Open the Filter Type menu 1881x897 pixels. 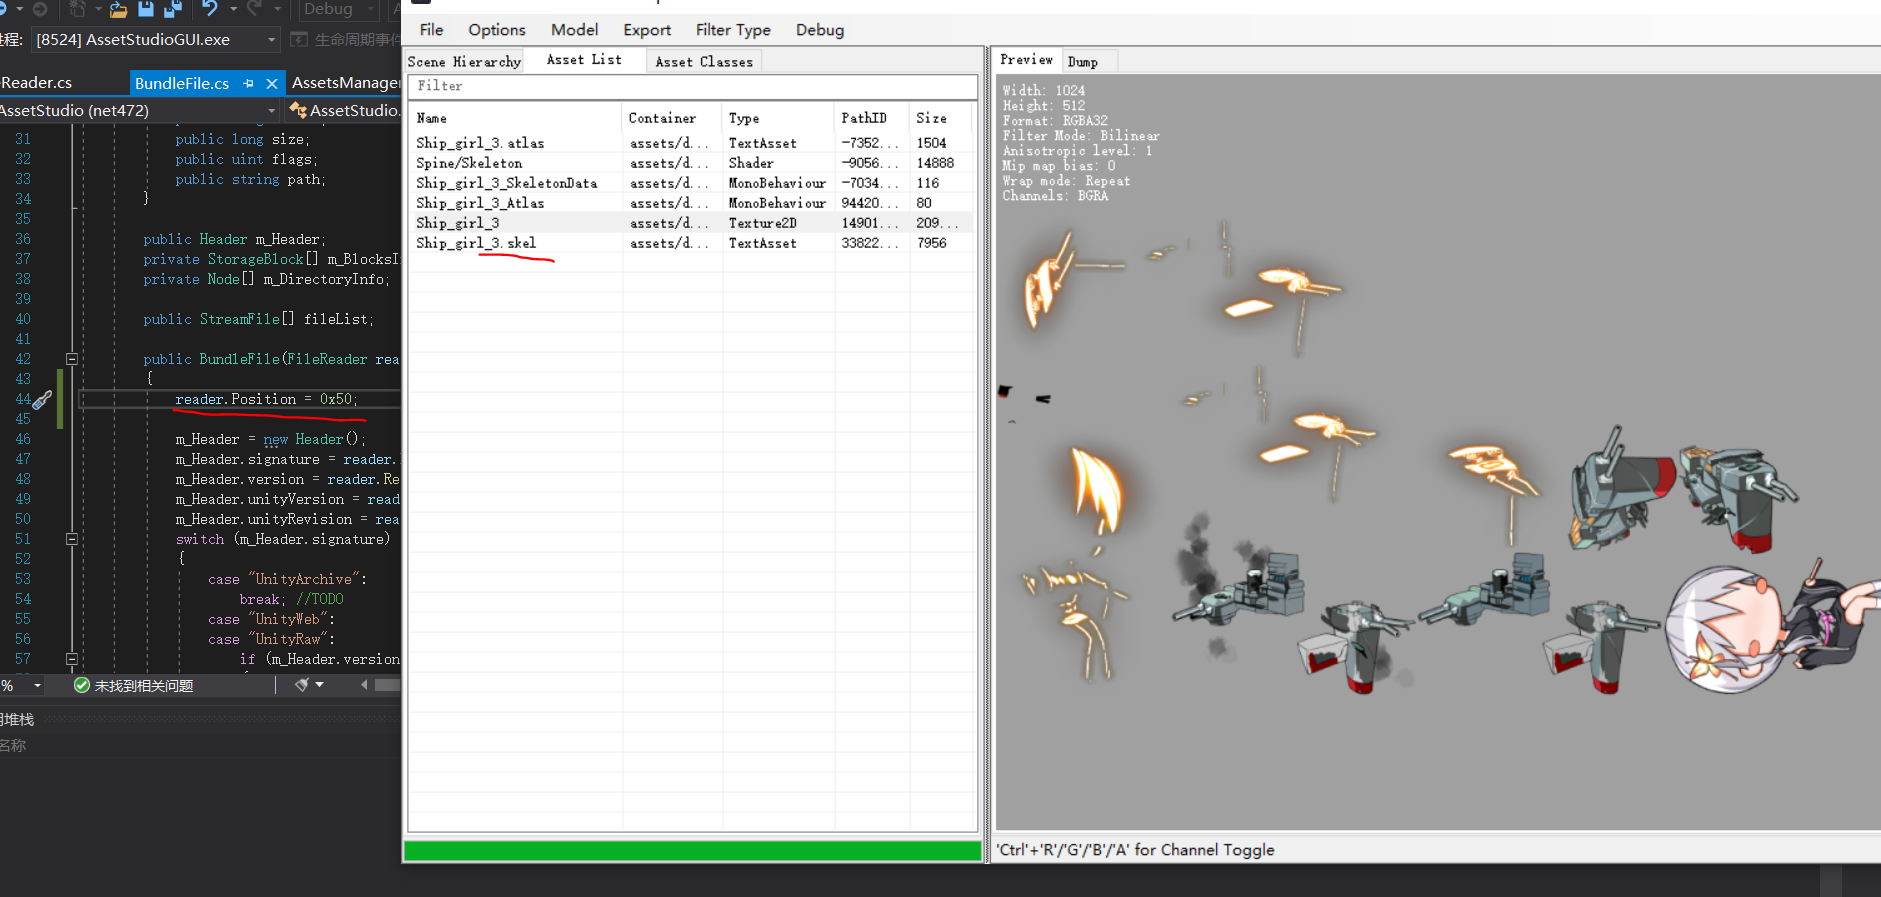pyautogui.click(x=732, y=30)
